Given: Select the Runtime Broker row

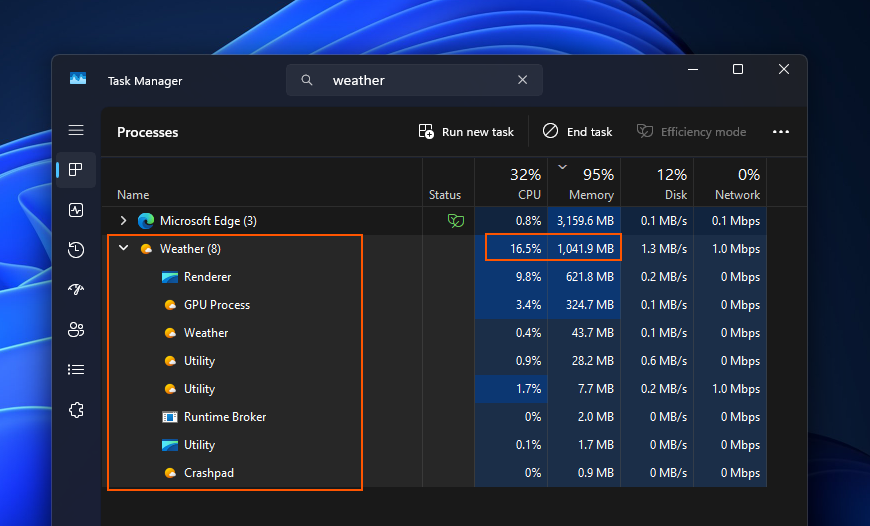Looking at the screenshot, I should click(434, 417).
